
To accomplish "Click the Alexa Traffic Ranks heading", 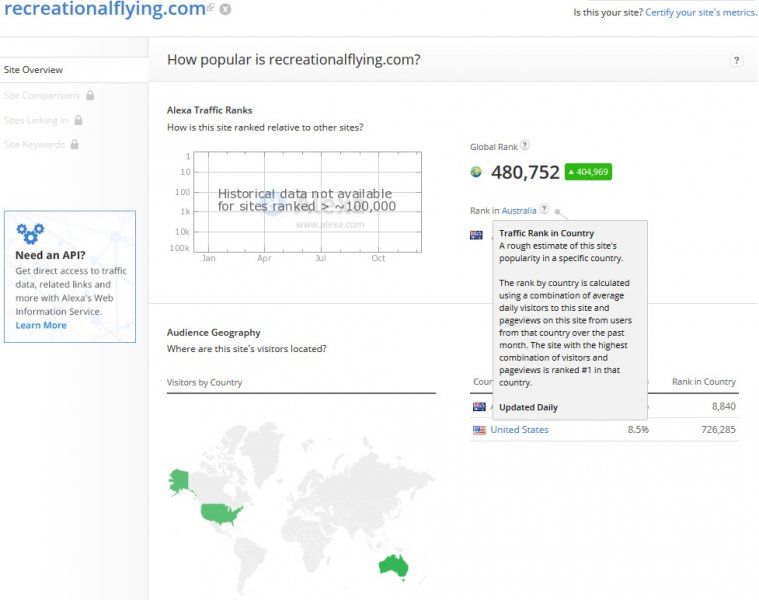I will point(210,110).
